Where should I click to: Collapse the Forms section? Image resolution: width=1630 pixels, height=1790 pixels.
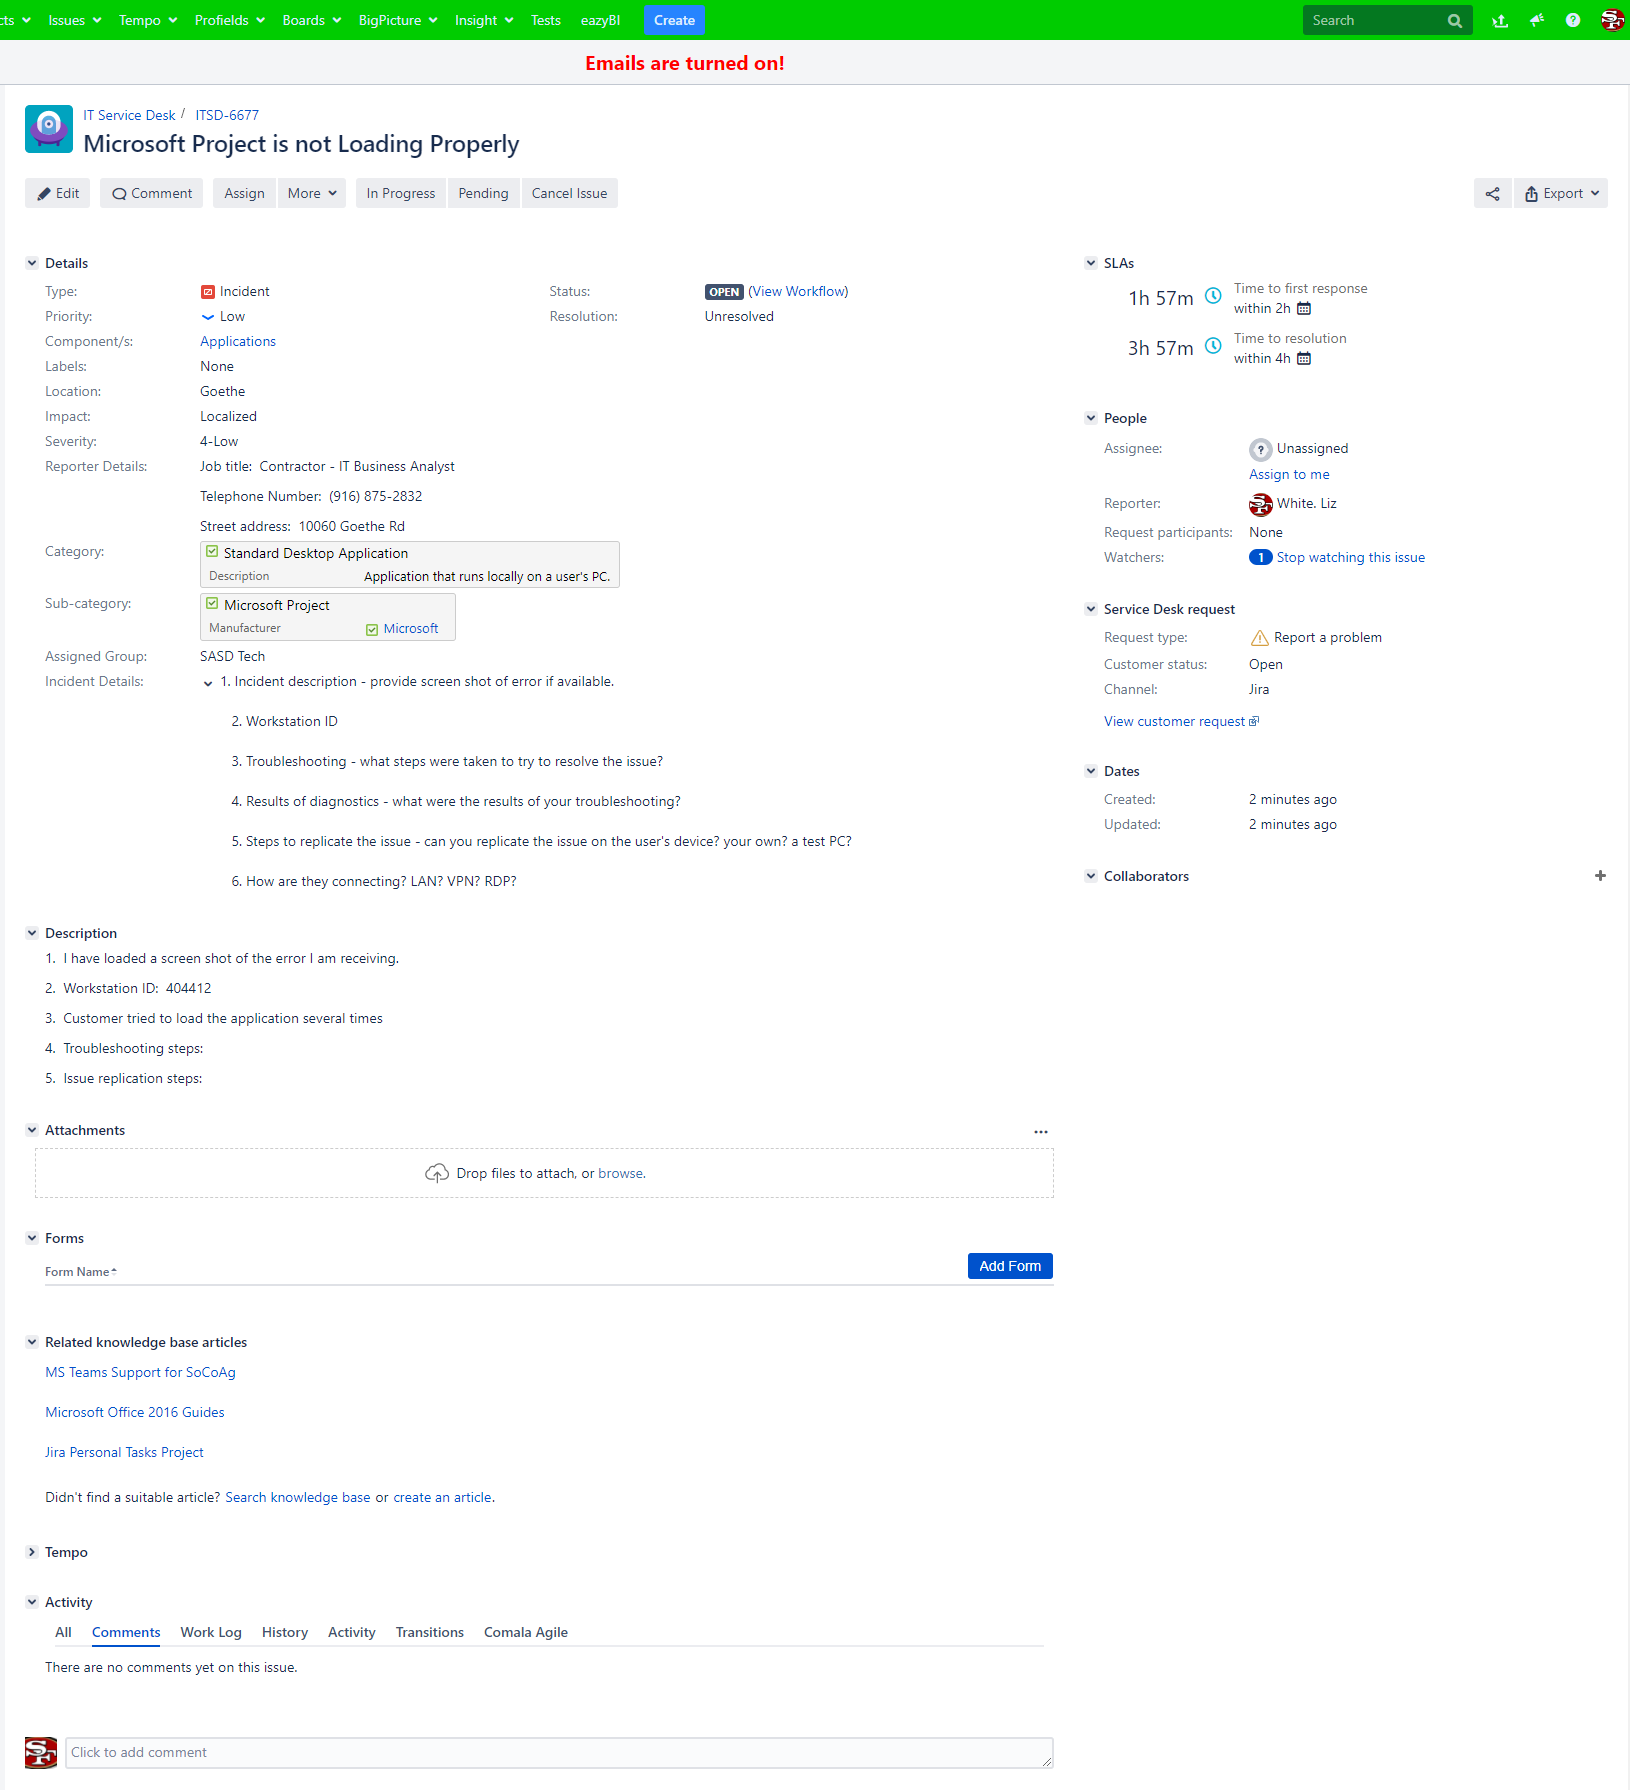click(32, 1238)
